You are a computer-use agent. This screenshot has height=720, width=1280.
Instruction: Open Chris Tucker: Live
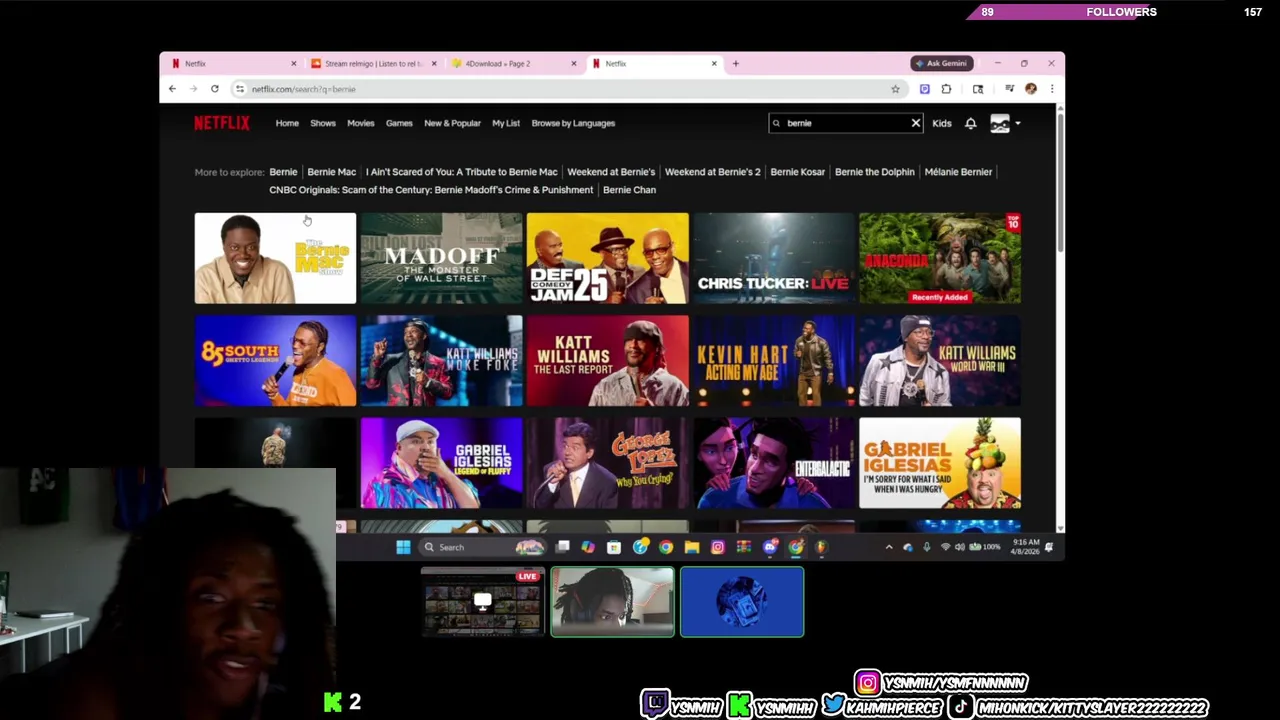[x=773, y=258]
